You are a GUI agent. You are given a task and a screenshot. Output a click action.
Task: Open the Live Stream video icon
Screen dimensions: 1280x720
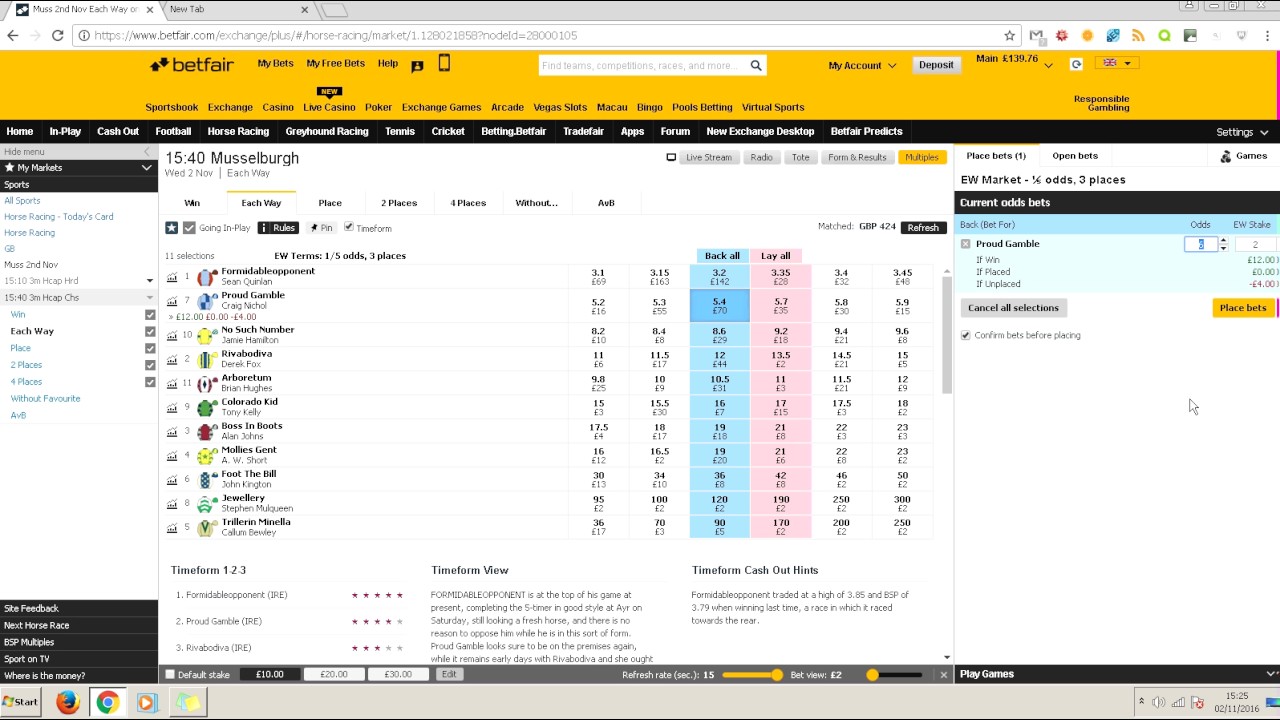[x=671, y=157]
